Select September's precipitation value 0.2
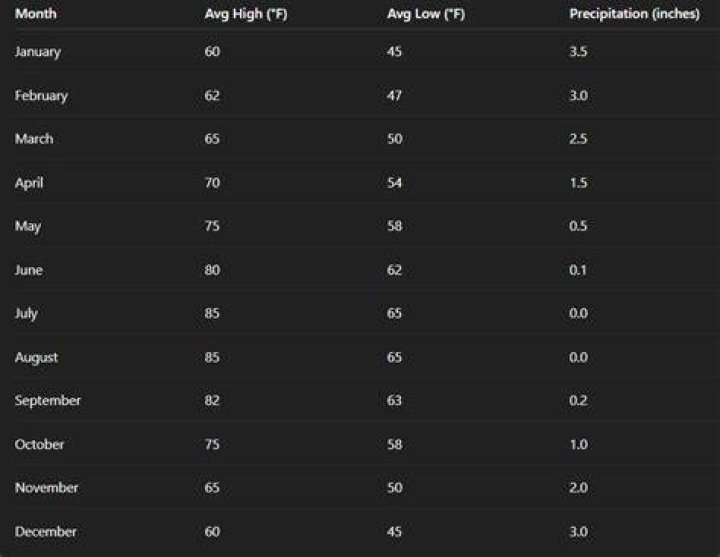 (x=578, y=400)
